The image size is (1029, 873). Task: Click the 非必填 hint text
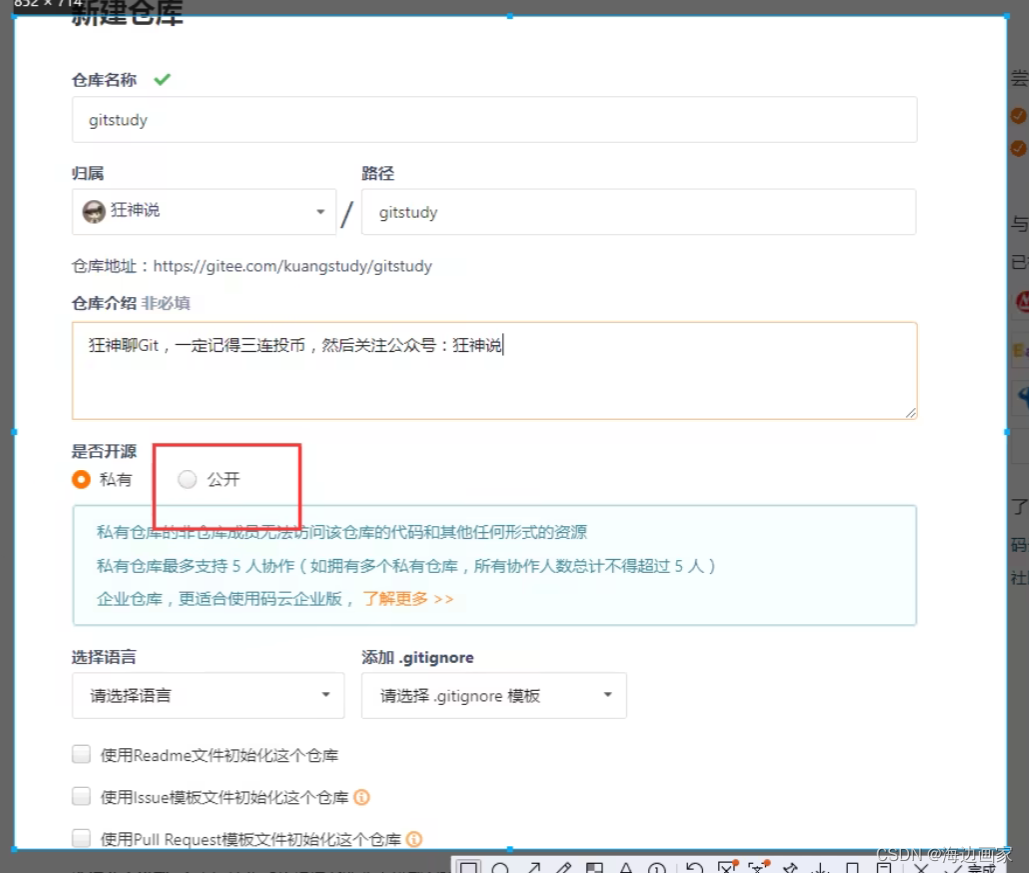(166, 303)
